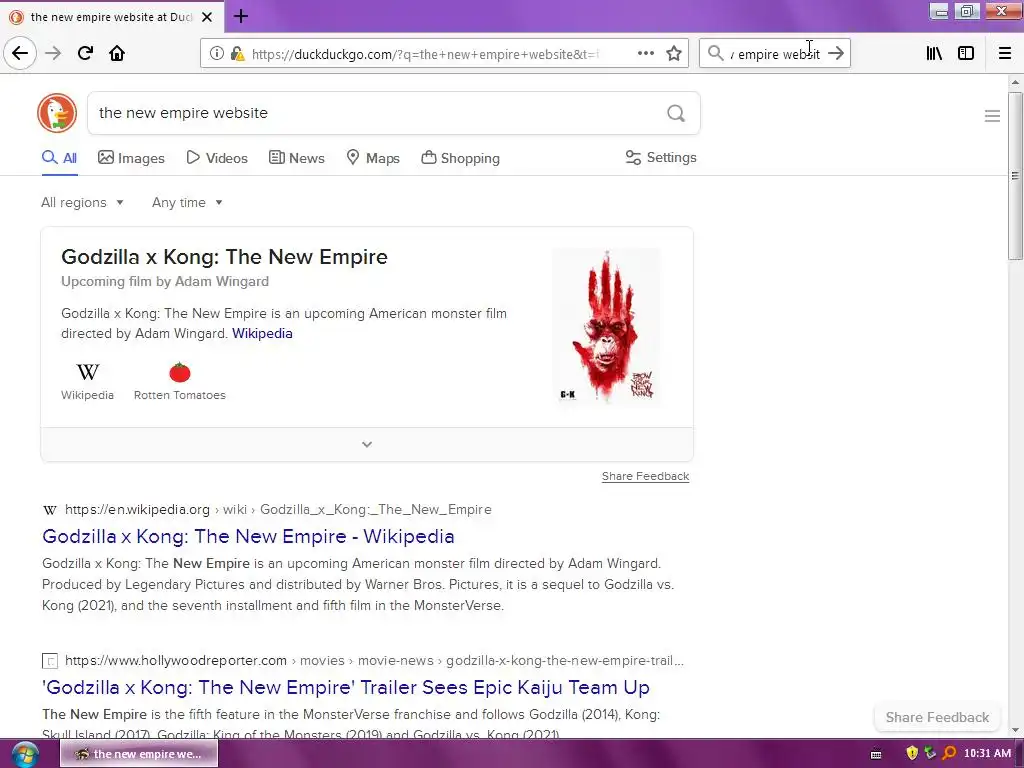Click the browser forward arrow
The height and width of the screenshot is (768, 1024).
click(x=53, y=53)
